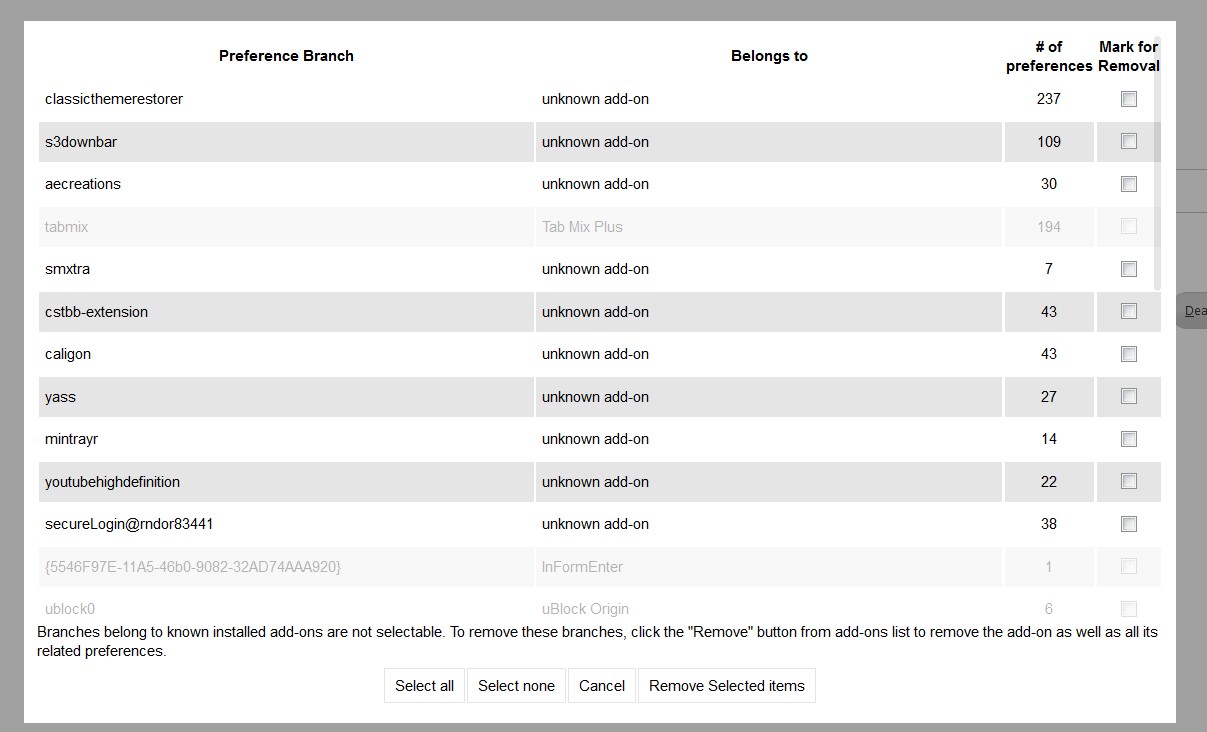Click the Select none button

(x=516, y=686)
